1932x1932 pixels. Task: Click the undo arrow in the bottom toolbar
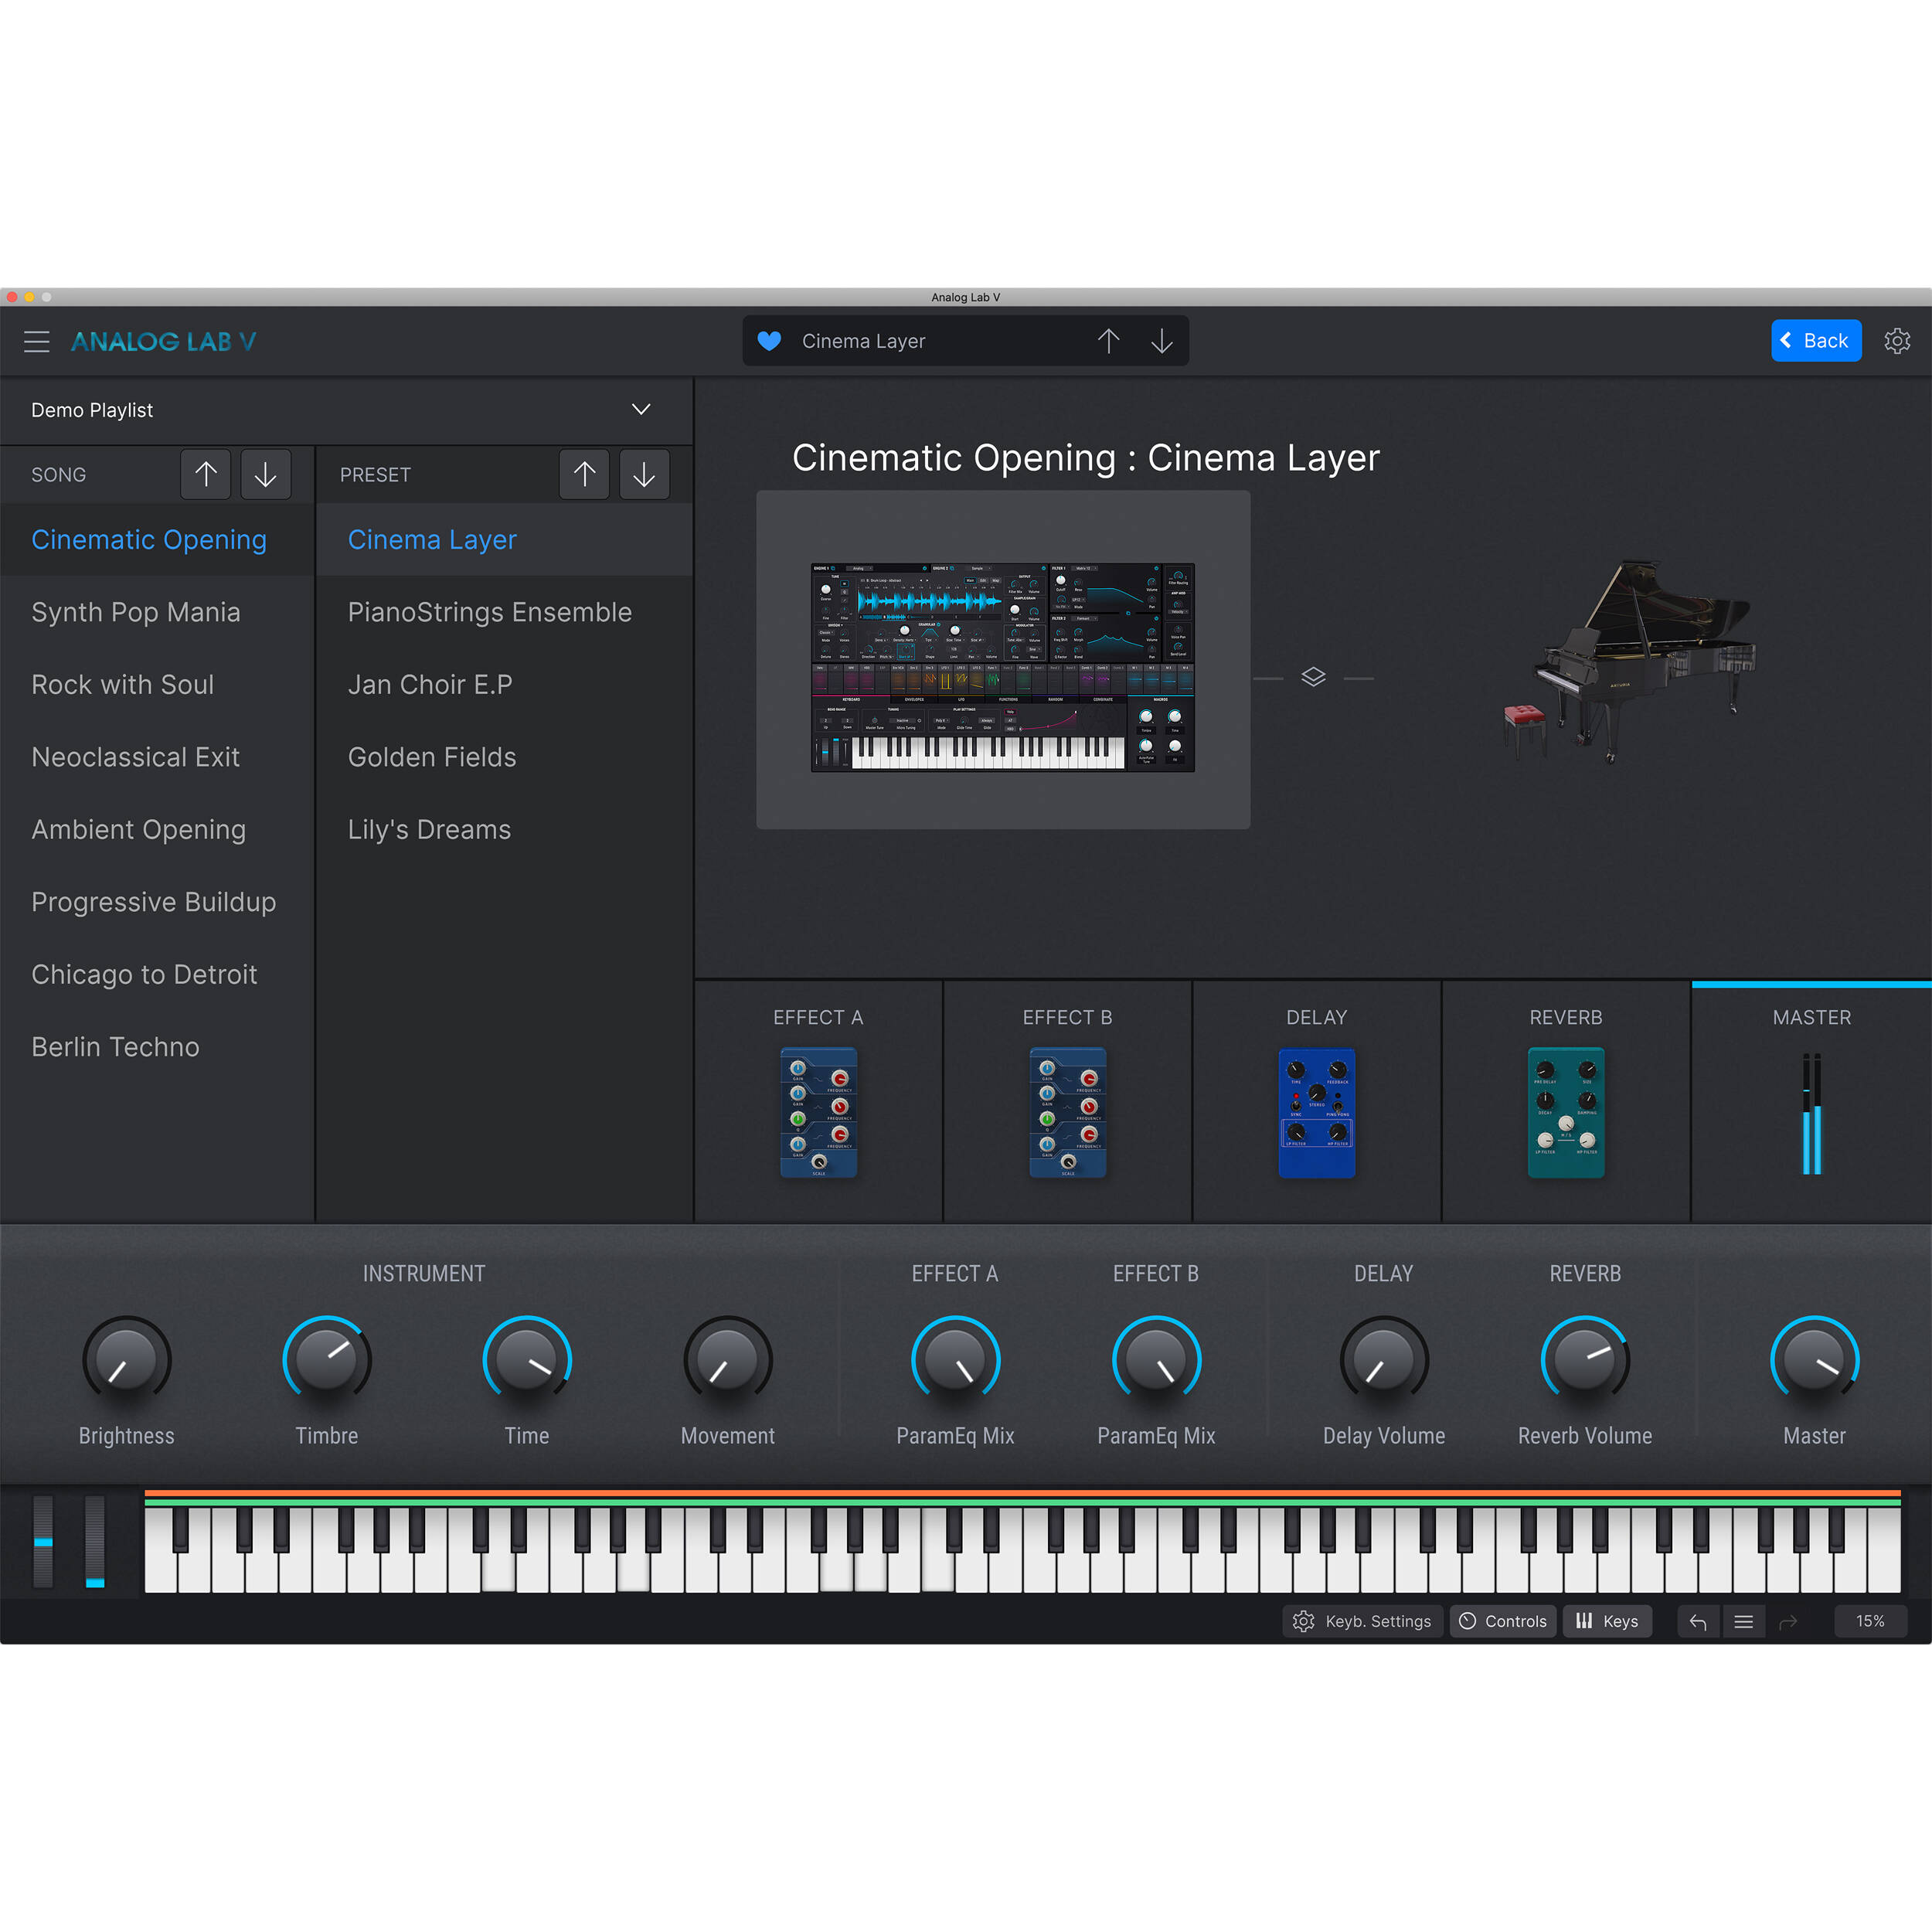[1698, 1621]
